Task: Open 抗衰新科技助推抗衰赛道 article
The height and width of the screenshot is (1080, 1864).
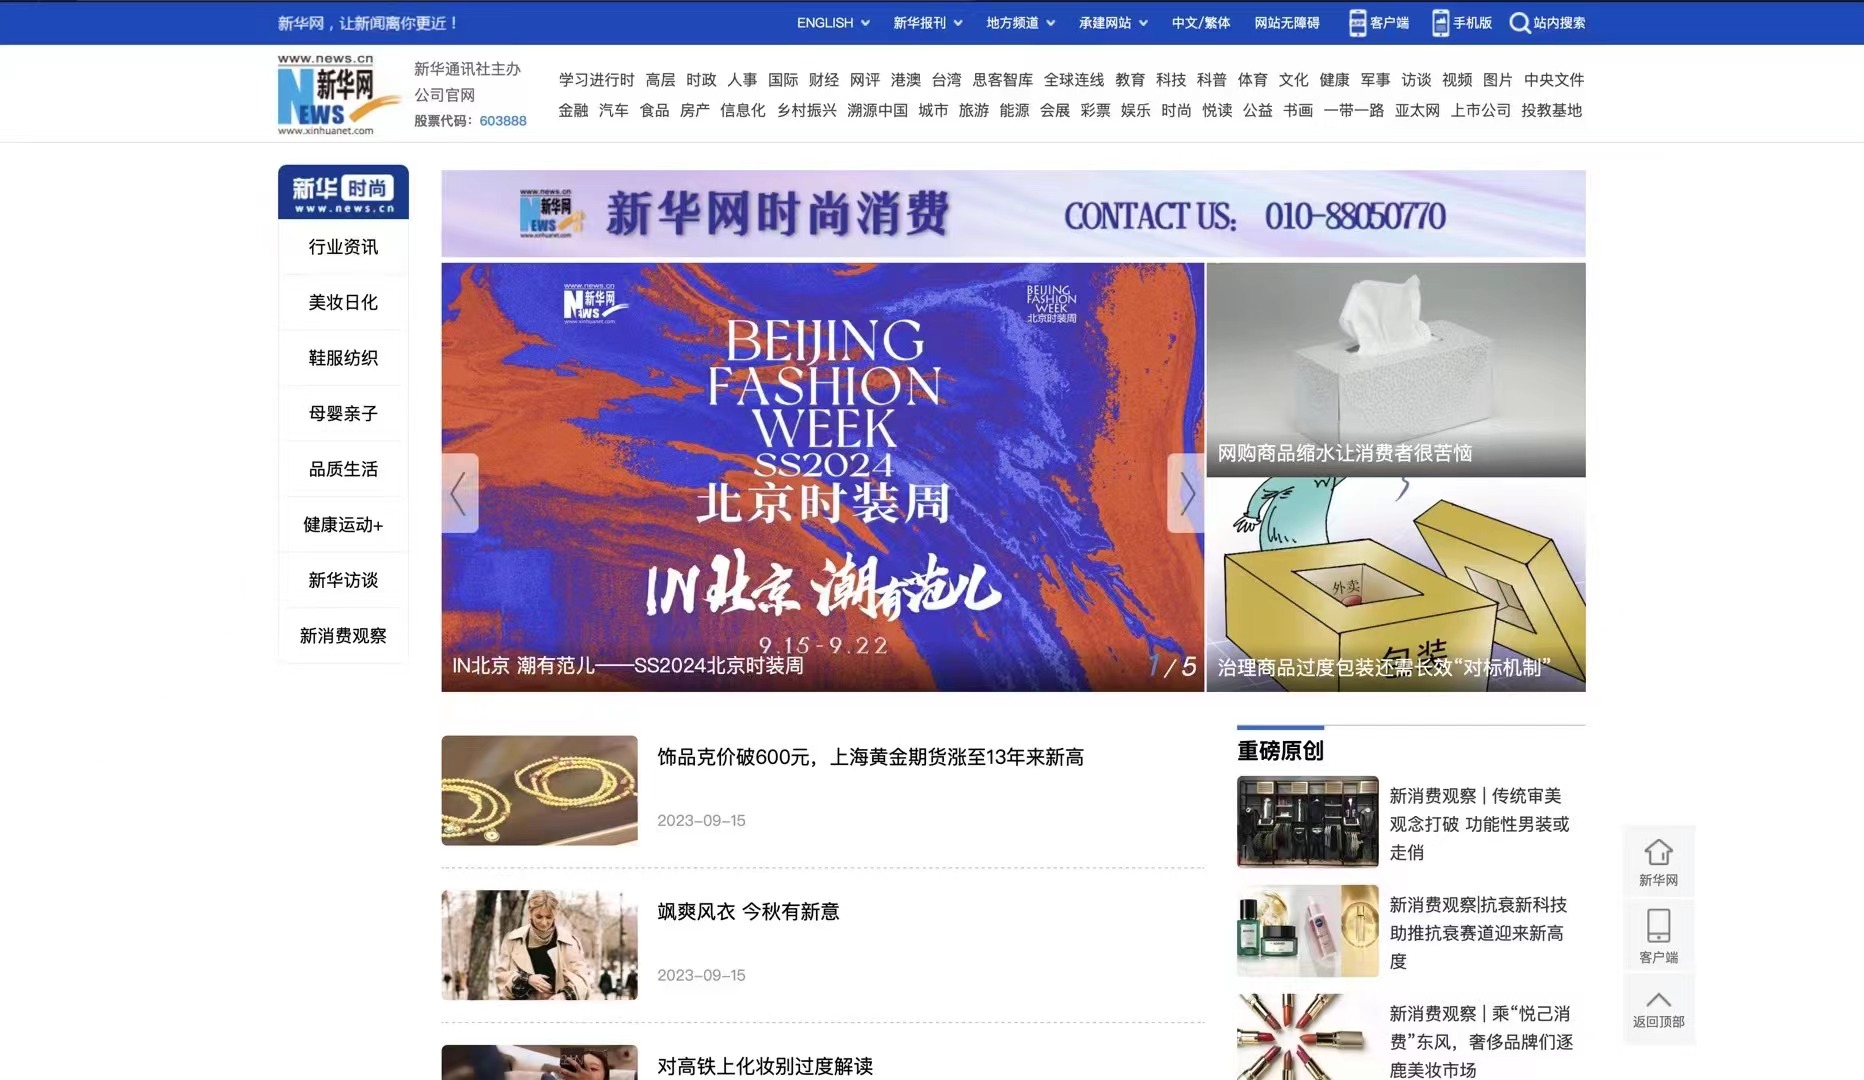Action: point(1477,933)
